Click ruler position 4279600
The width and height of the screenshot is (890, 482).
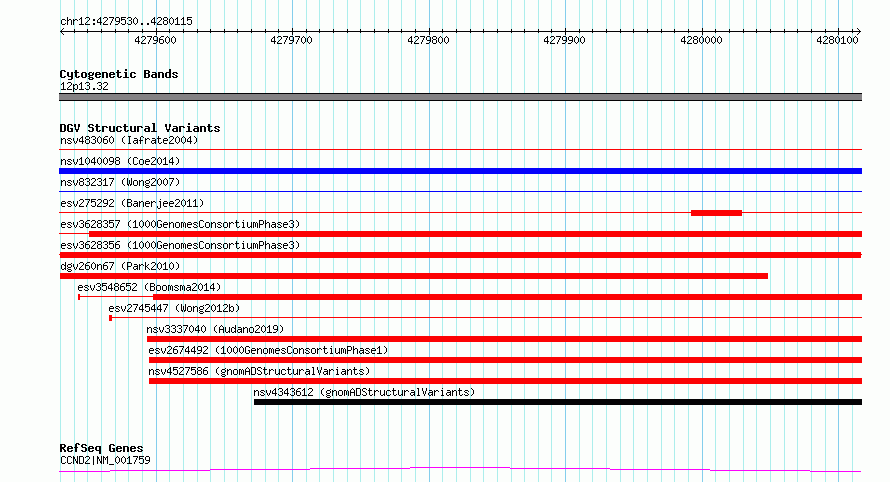pos(156,40)
